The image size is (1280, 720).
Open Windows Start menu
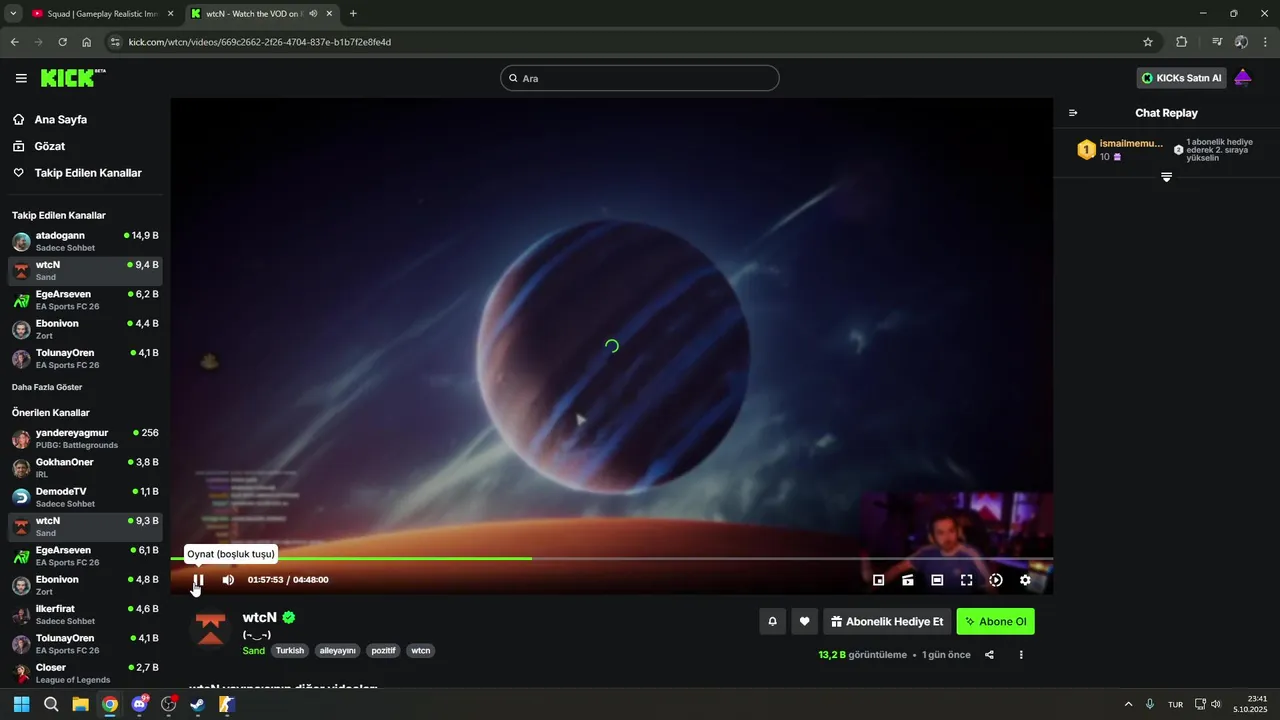(x=21, y=704)
